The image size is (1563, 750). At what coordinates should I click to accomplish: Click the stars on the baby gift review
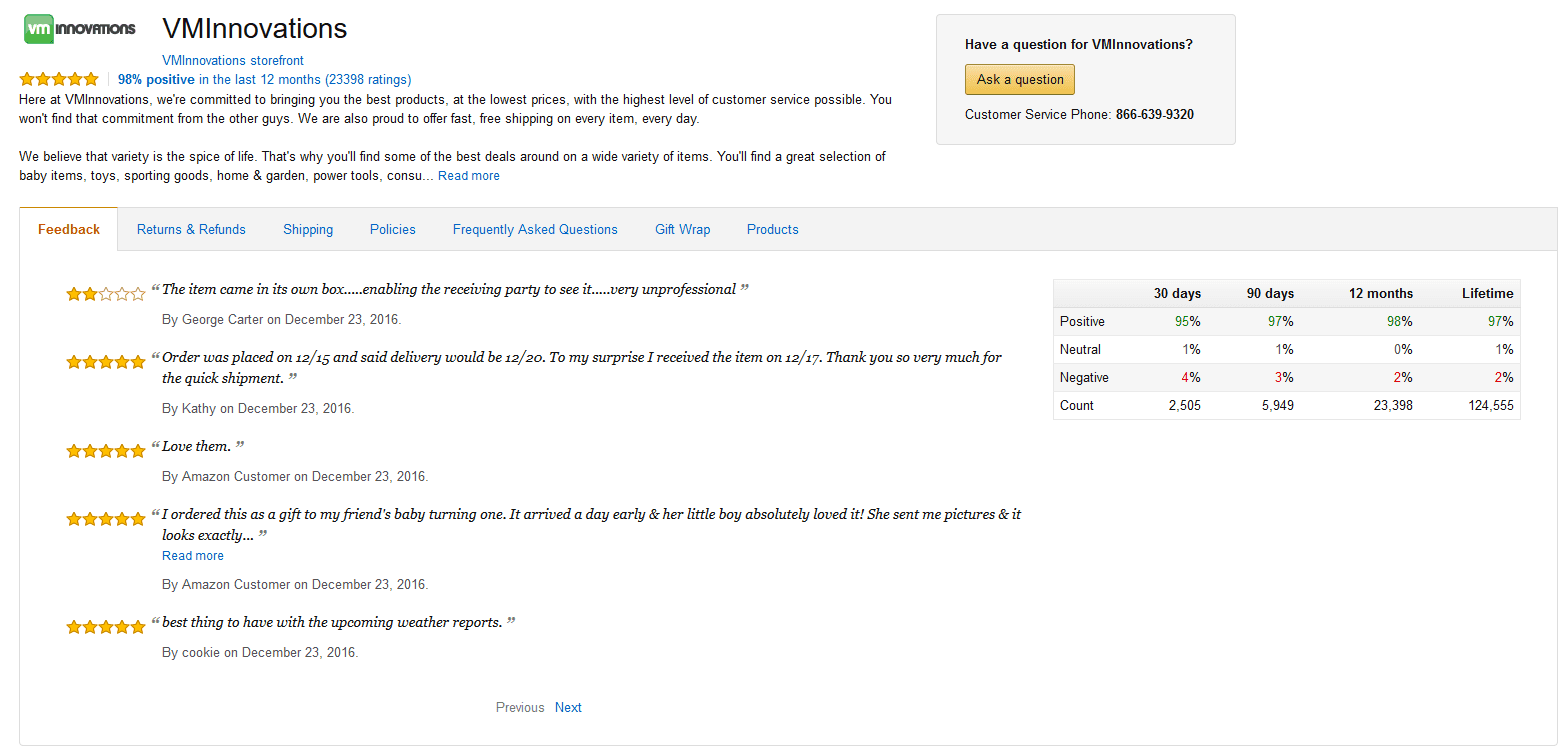pos(105,518)
